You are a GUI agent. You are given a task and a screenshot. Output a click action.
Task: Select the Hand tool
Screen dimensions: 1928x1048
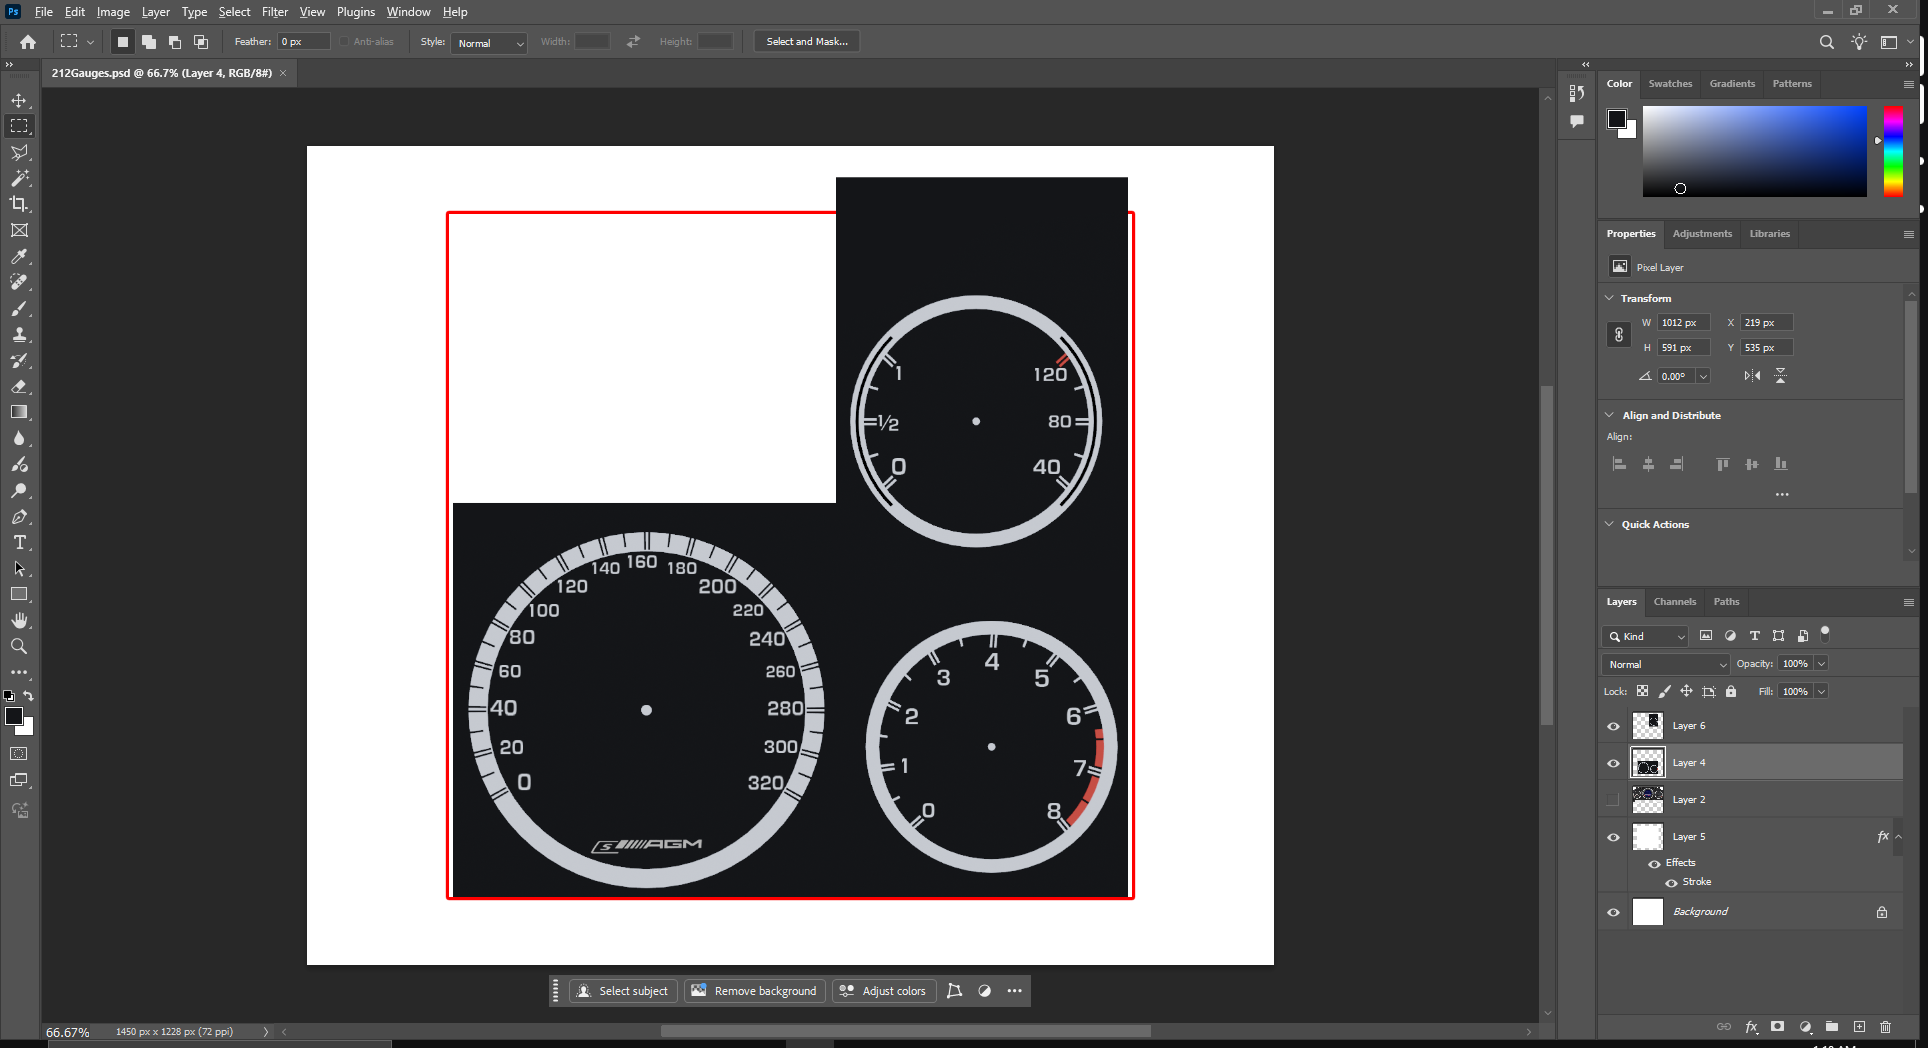click(19, 620)
